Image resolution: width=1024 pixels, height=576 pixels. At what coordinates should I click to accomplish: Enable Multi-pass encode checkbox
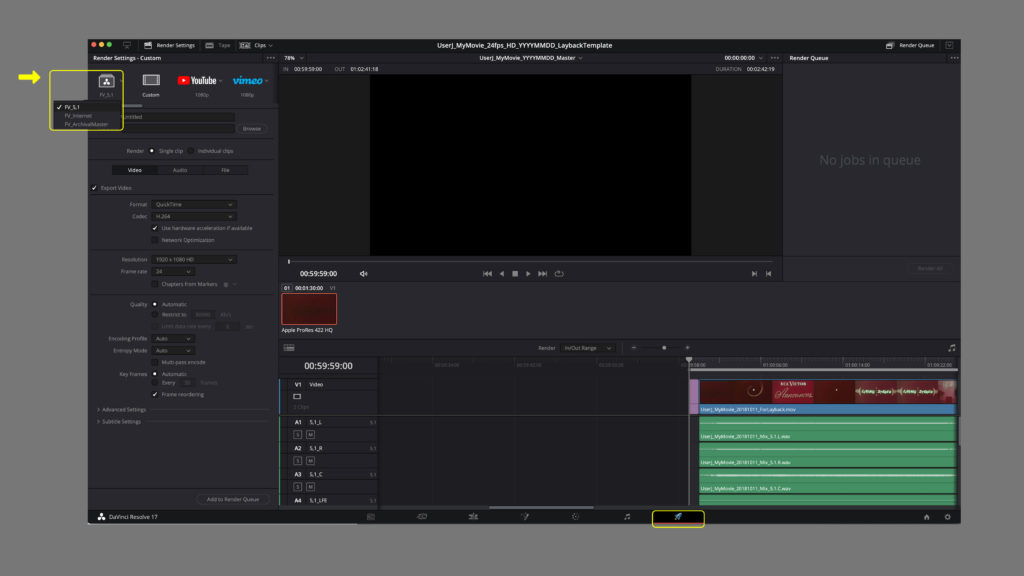[155, 362]
